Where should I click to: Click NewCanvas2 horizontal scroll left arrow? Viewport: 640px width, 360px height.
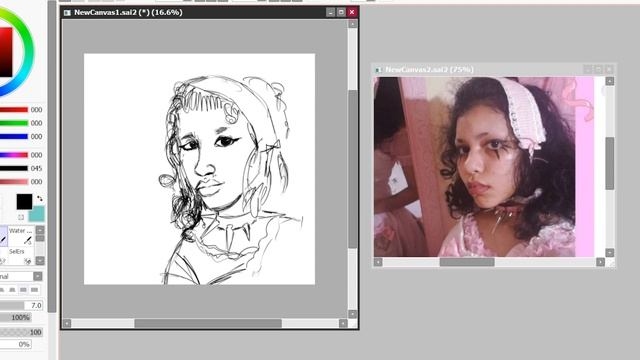pos(378,262)
